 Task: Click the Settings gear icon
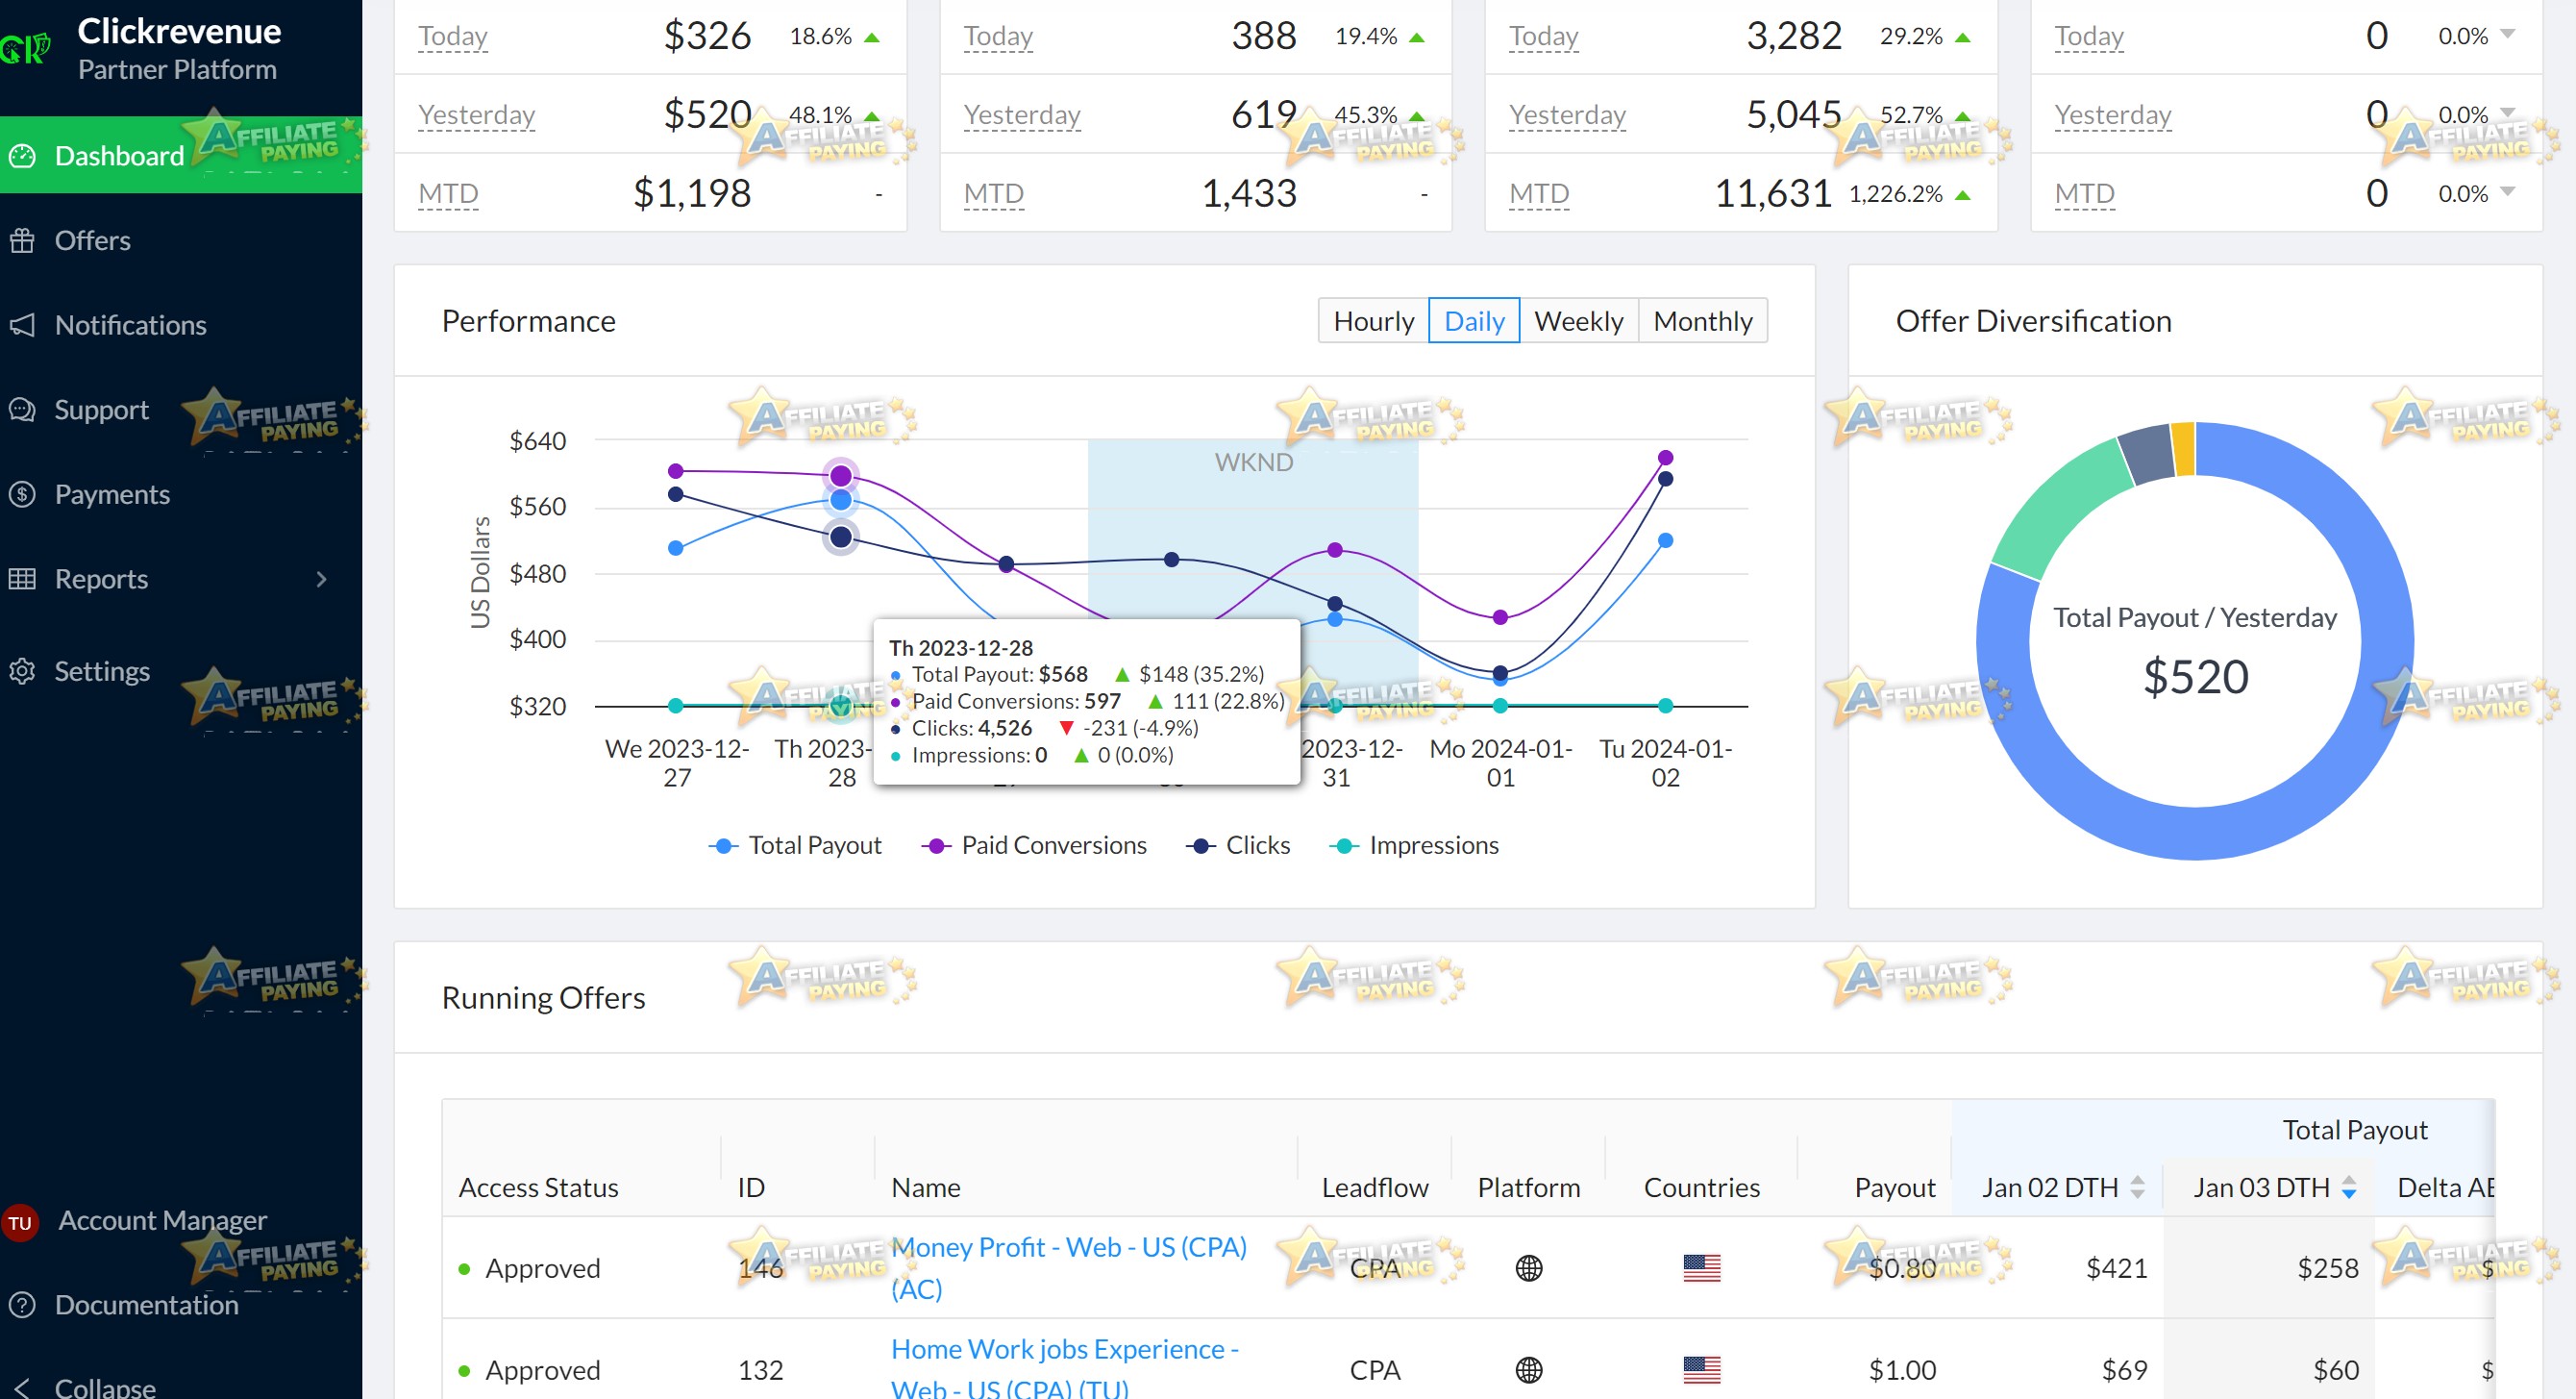[22, 671]
